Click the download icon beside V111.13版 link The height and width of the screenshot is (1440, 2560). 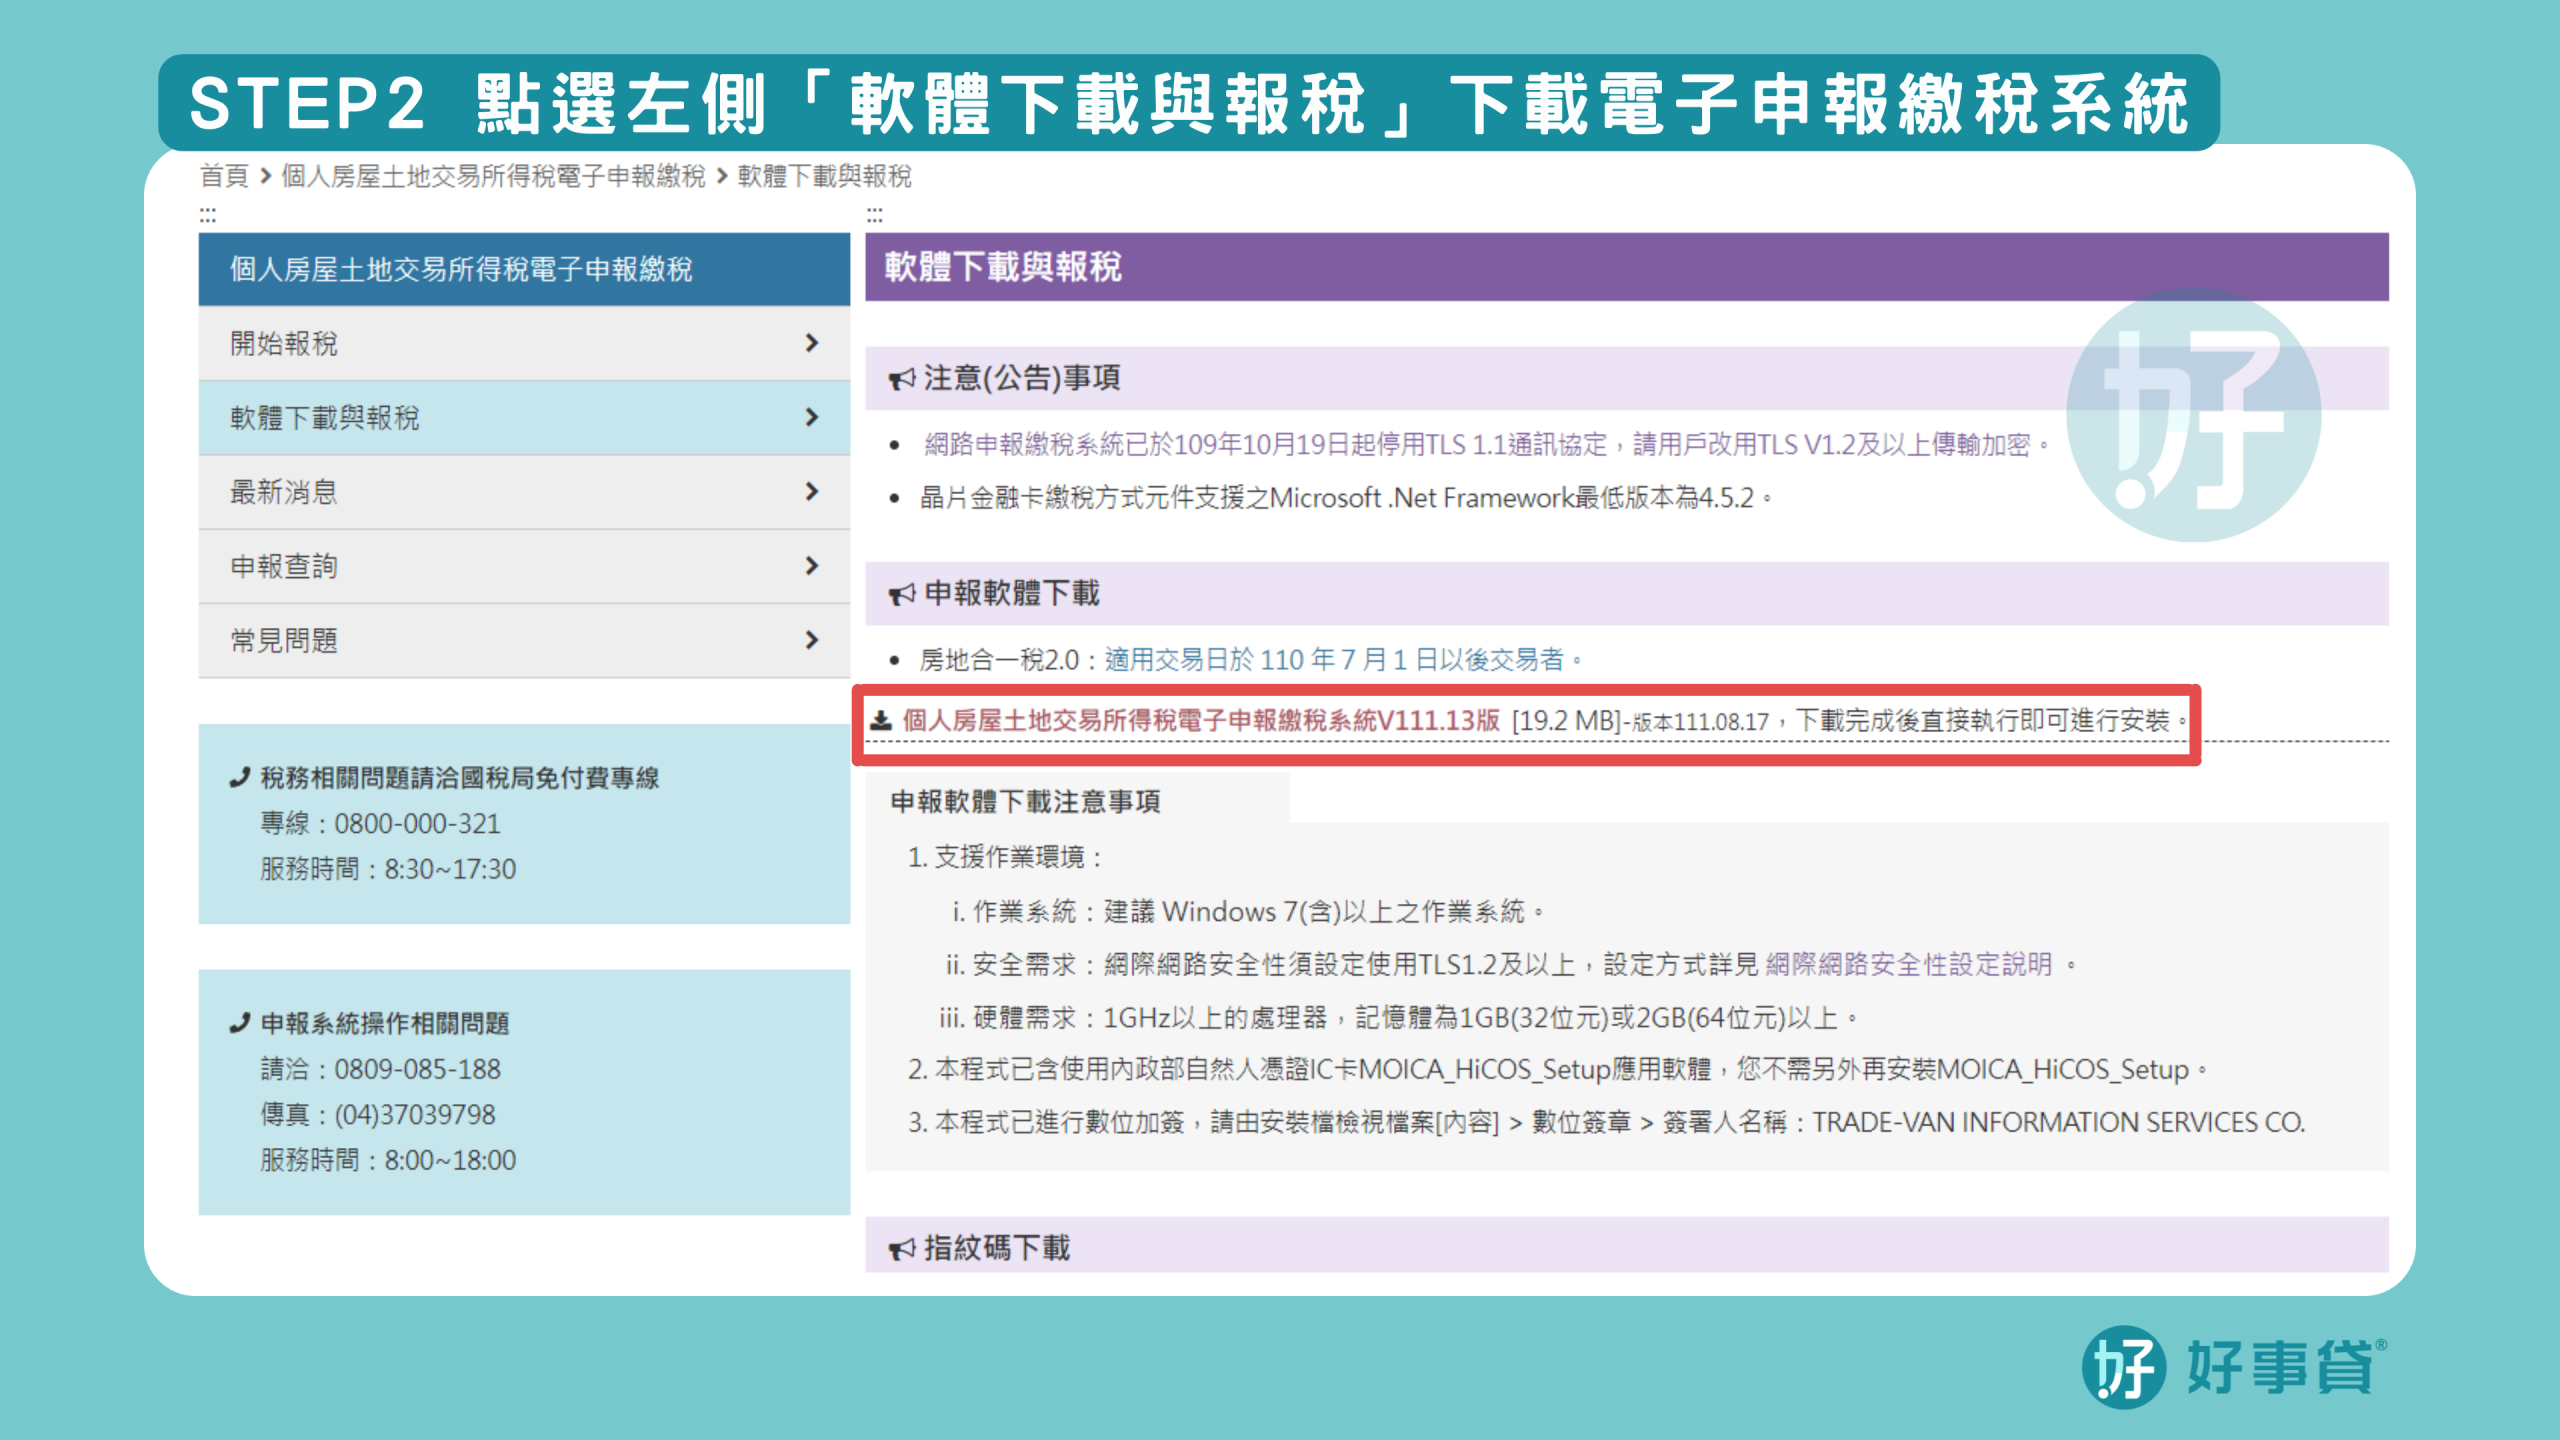coord(881,721)
